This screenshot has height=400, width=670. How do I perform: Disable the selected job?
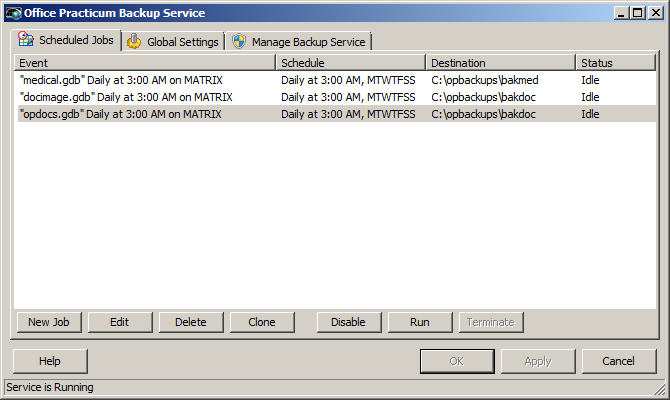[349, 322]
